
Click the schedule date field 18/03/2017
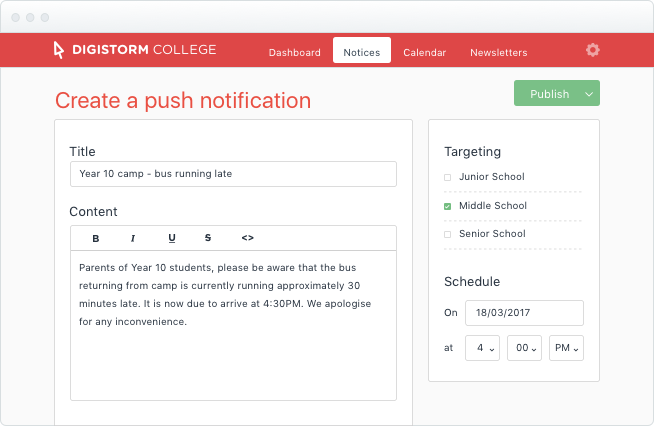coord(524,313)
